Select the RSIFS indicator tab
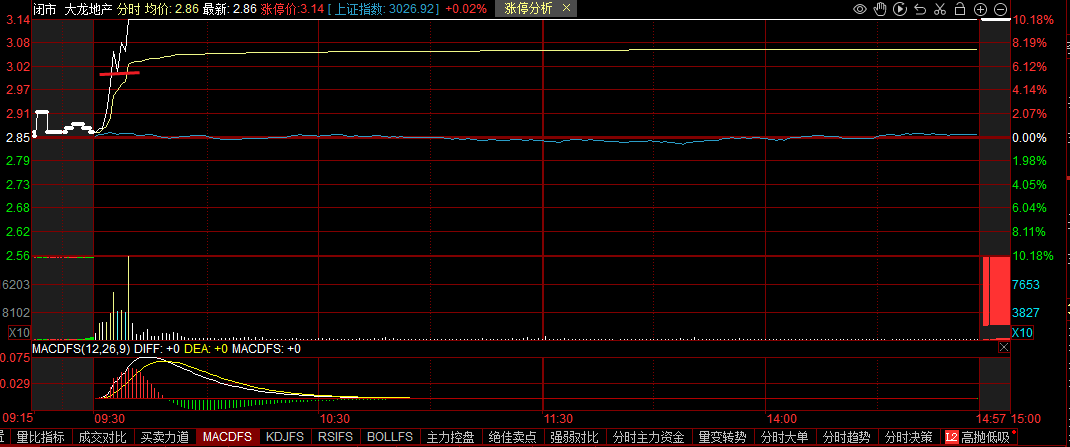The height and width of the screenshot is (447, 1070). (x=335, y=437)
